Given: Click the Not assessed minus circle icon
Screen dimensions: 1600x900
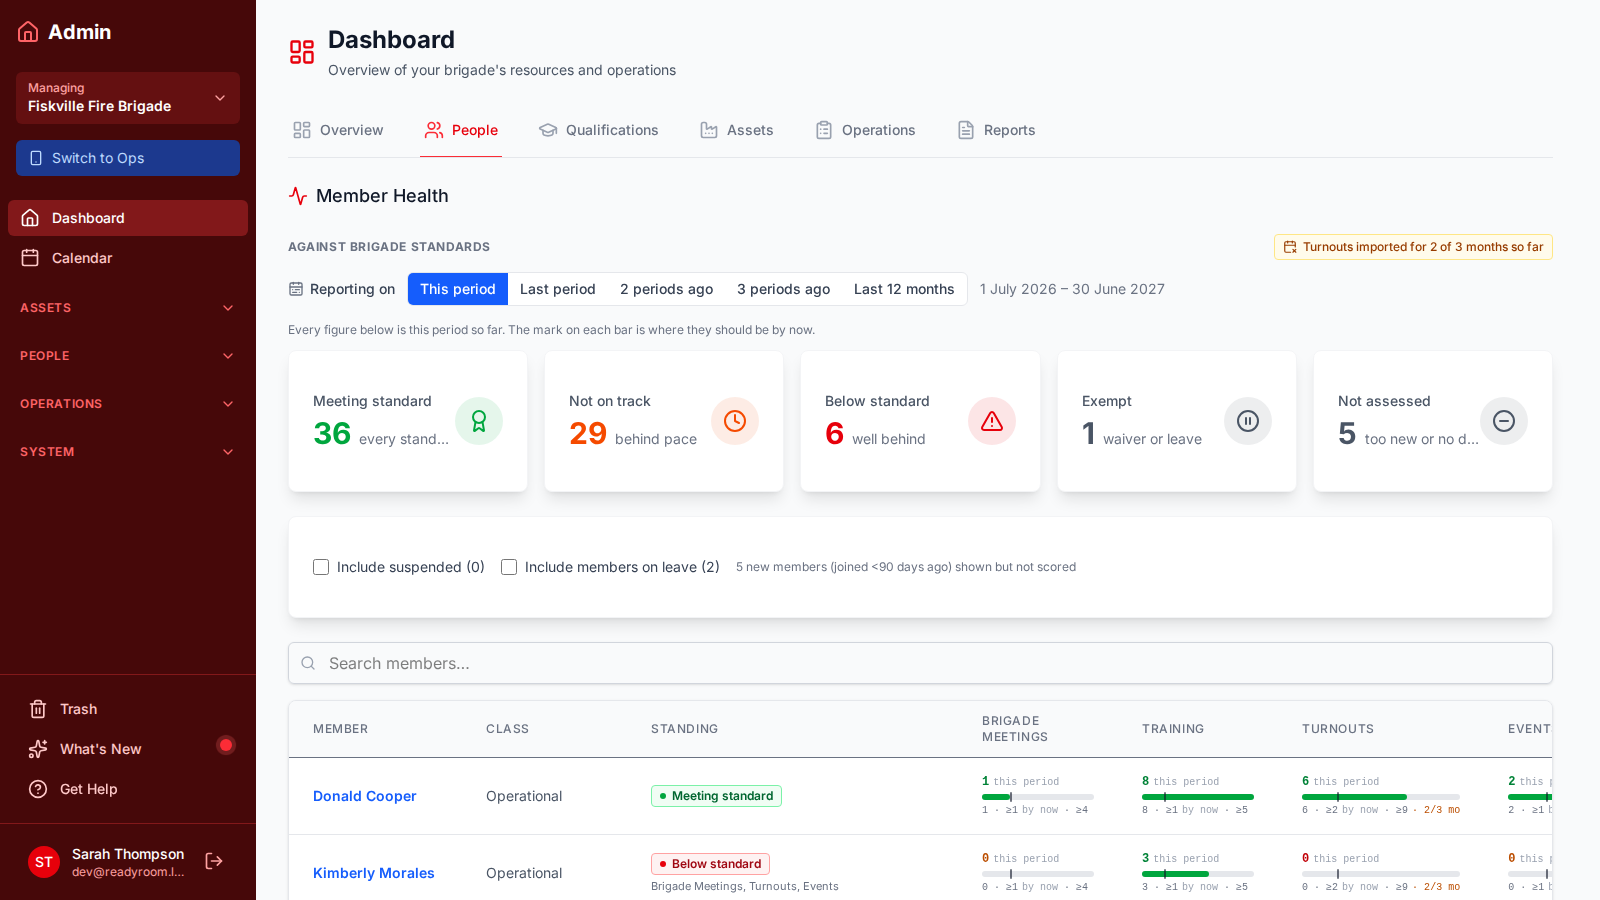Looking at the screenshot, I should point(1504,421).
